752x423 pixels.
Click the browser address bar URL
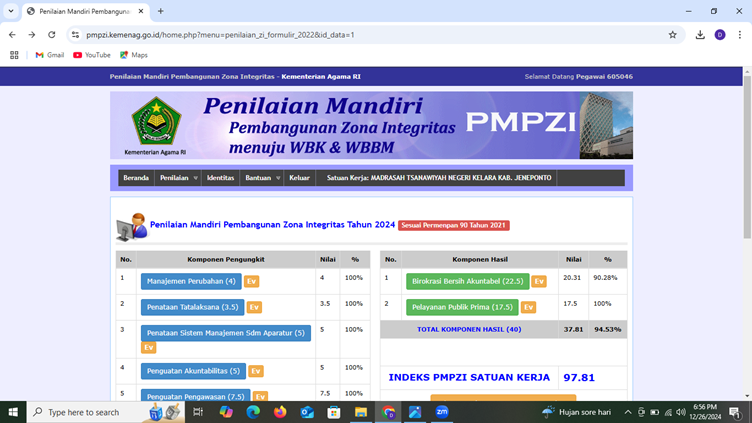(220, 34)
